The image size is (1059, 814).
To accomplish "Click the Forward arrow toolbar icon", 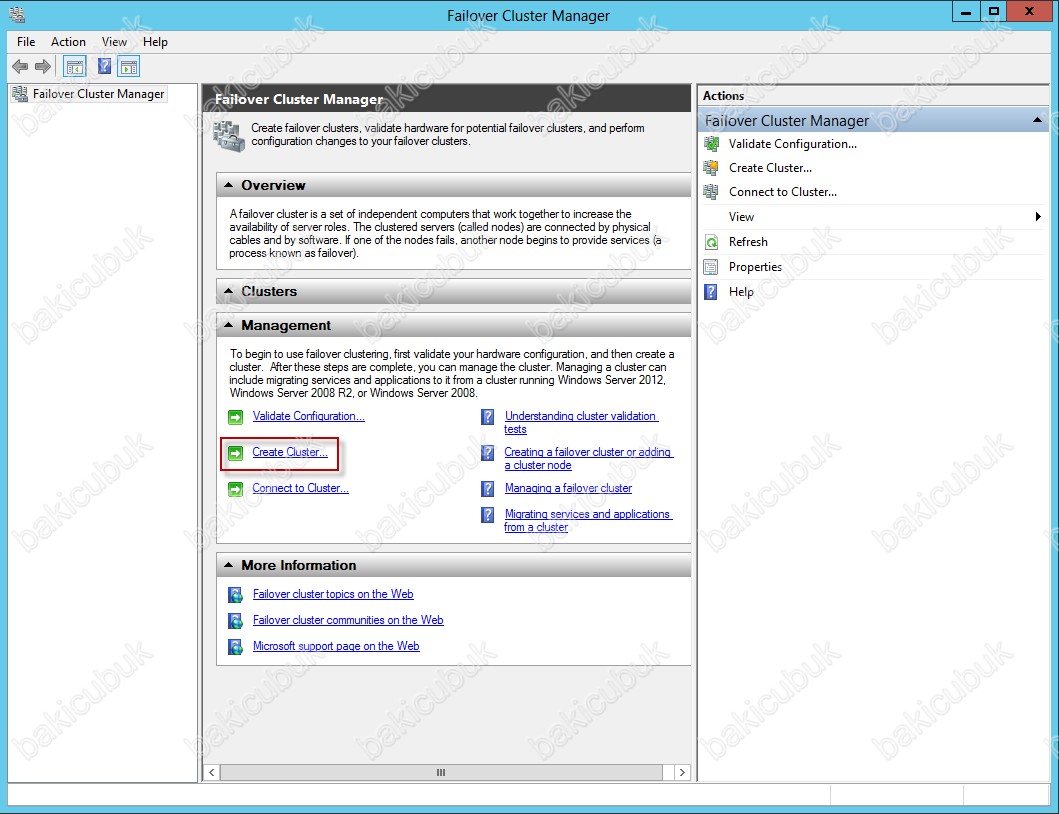I will (43, 66).
